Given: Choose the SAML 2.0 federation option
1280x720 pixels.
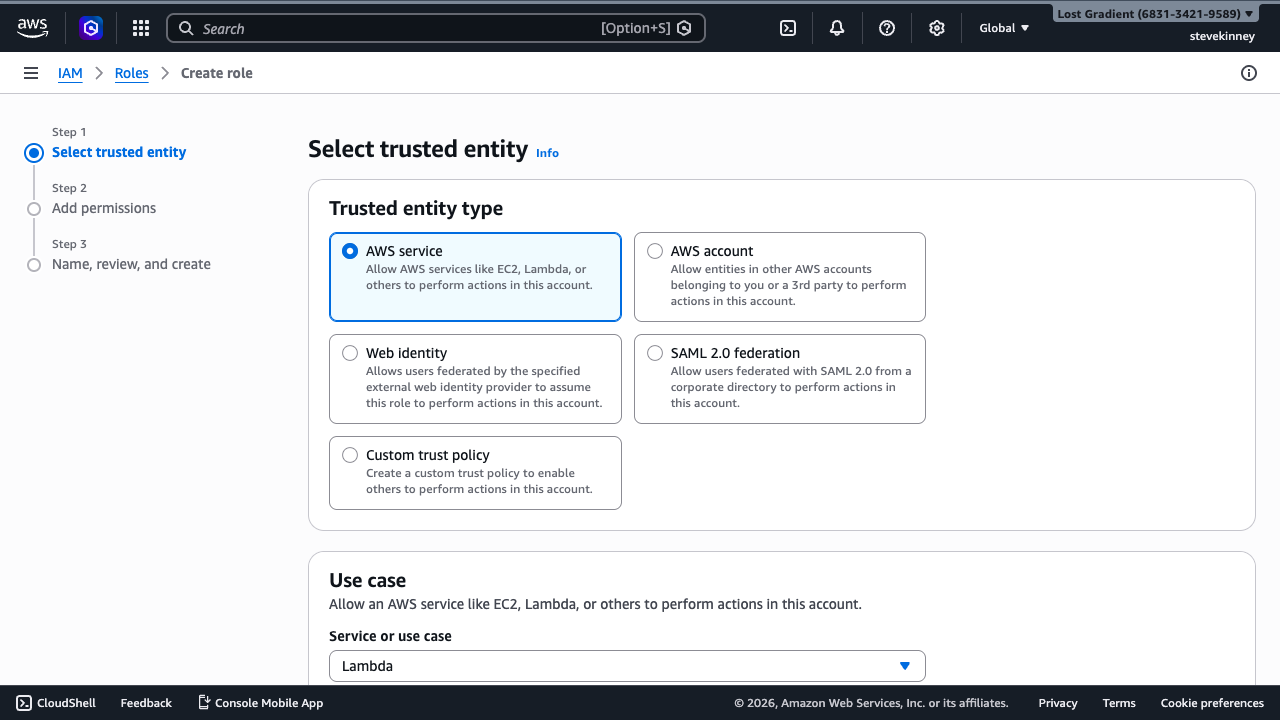Looking at the screenshot, I should pyautogui.click(x=780, y=379).
